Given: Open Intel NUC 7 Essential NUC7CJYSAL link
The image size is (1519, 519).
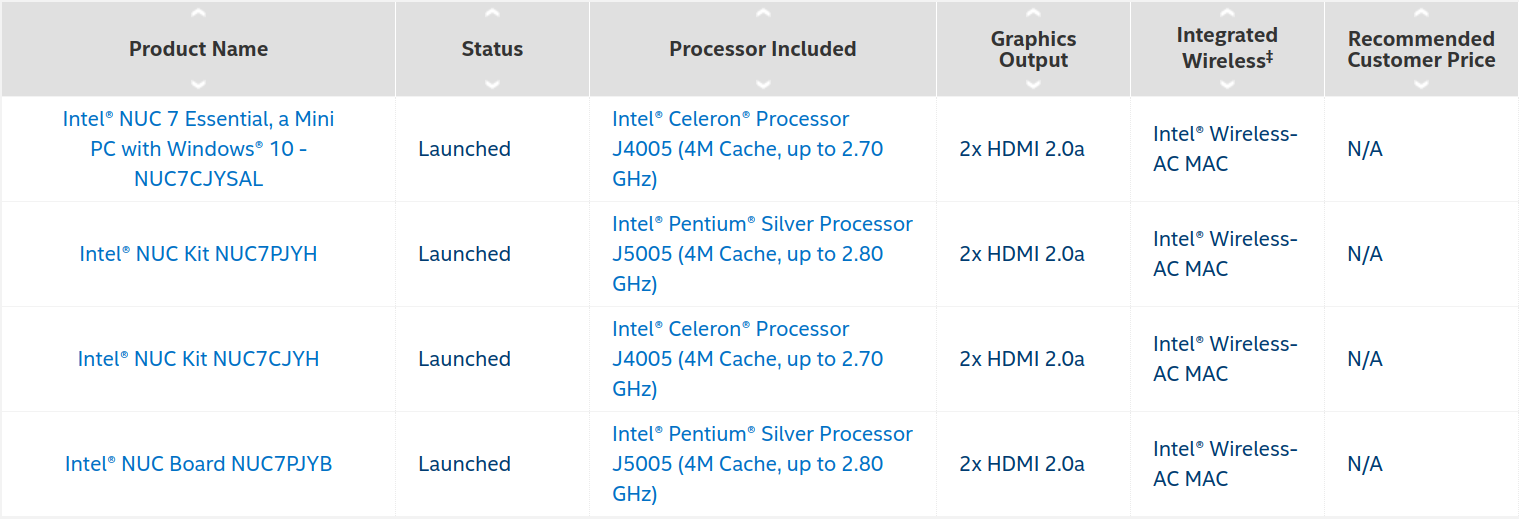Looking at the screenshot, I should pos(198,149).
